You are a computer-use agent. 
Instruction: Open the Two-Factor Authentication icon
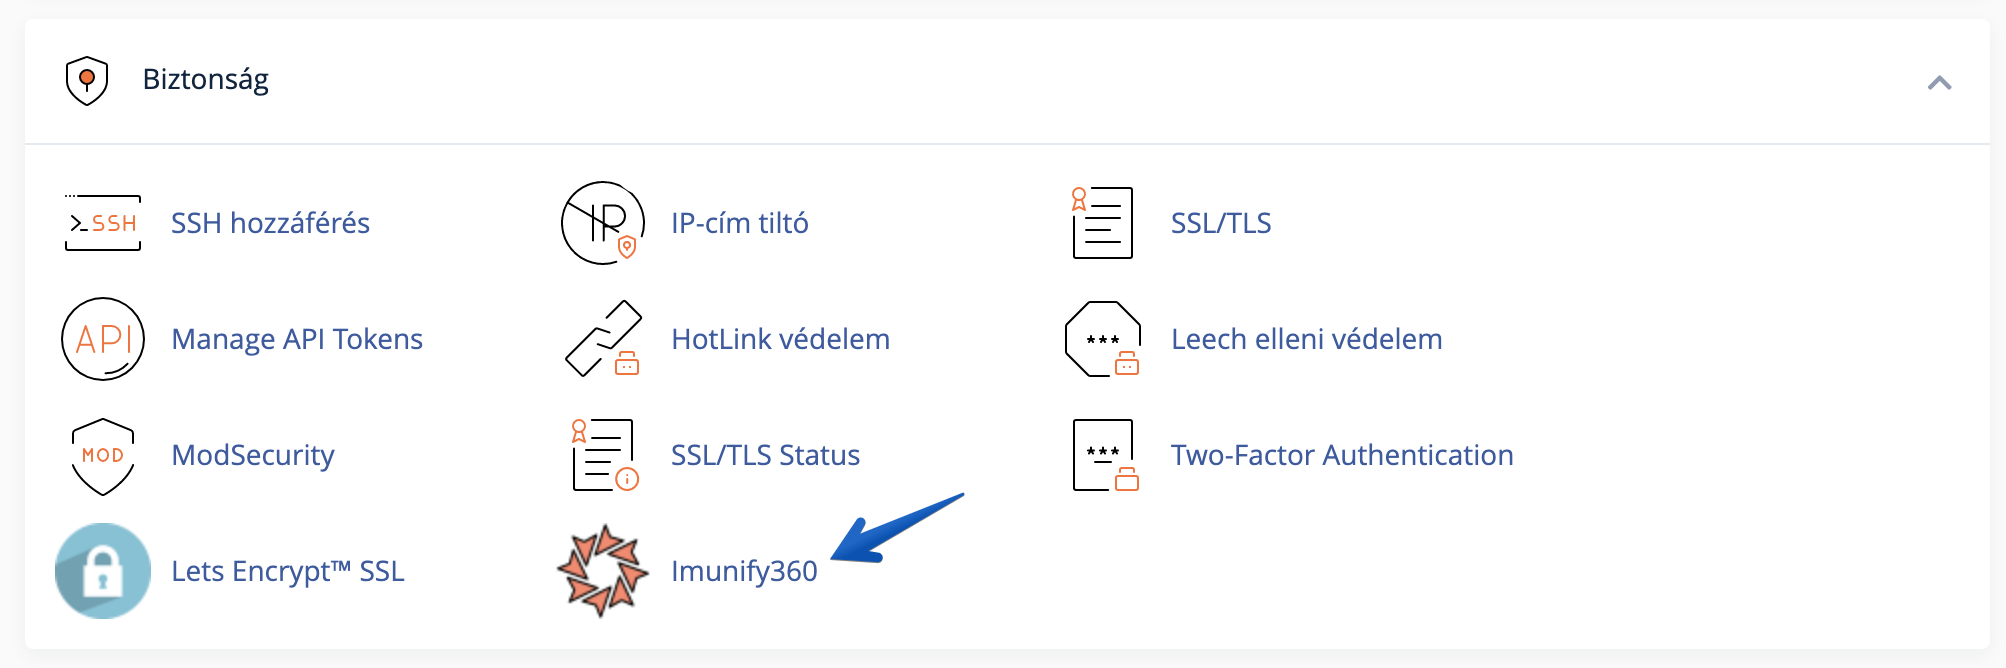[1105, 455]
